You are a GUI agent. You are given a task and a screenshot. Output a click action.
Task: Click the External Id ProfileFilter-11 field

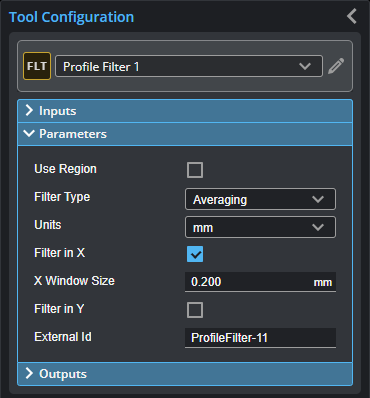coord(260,338)
